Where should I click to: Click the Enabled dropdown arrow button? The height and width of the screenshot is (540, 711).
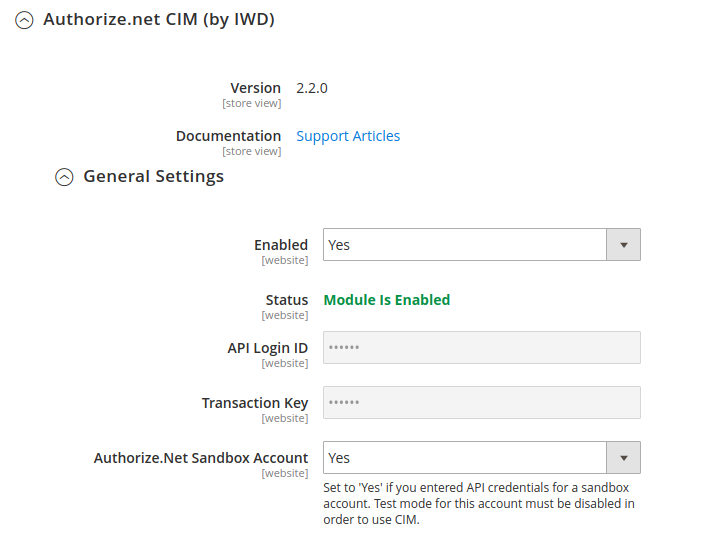[x=623, y=245]
